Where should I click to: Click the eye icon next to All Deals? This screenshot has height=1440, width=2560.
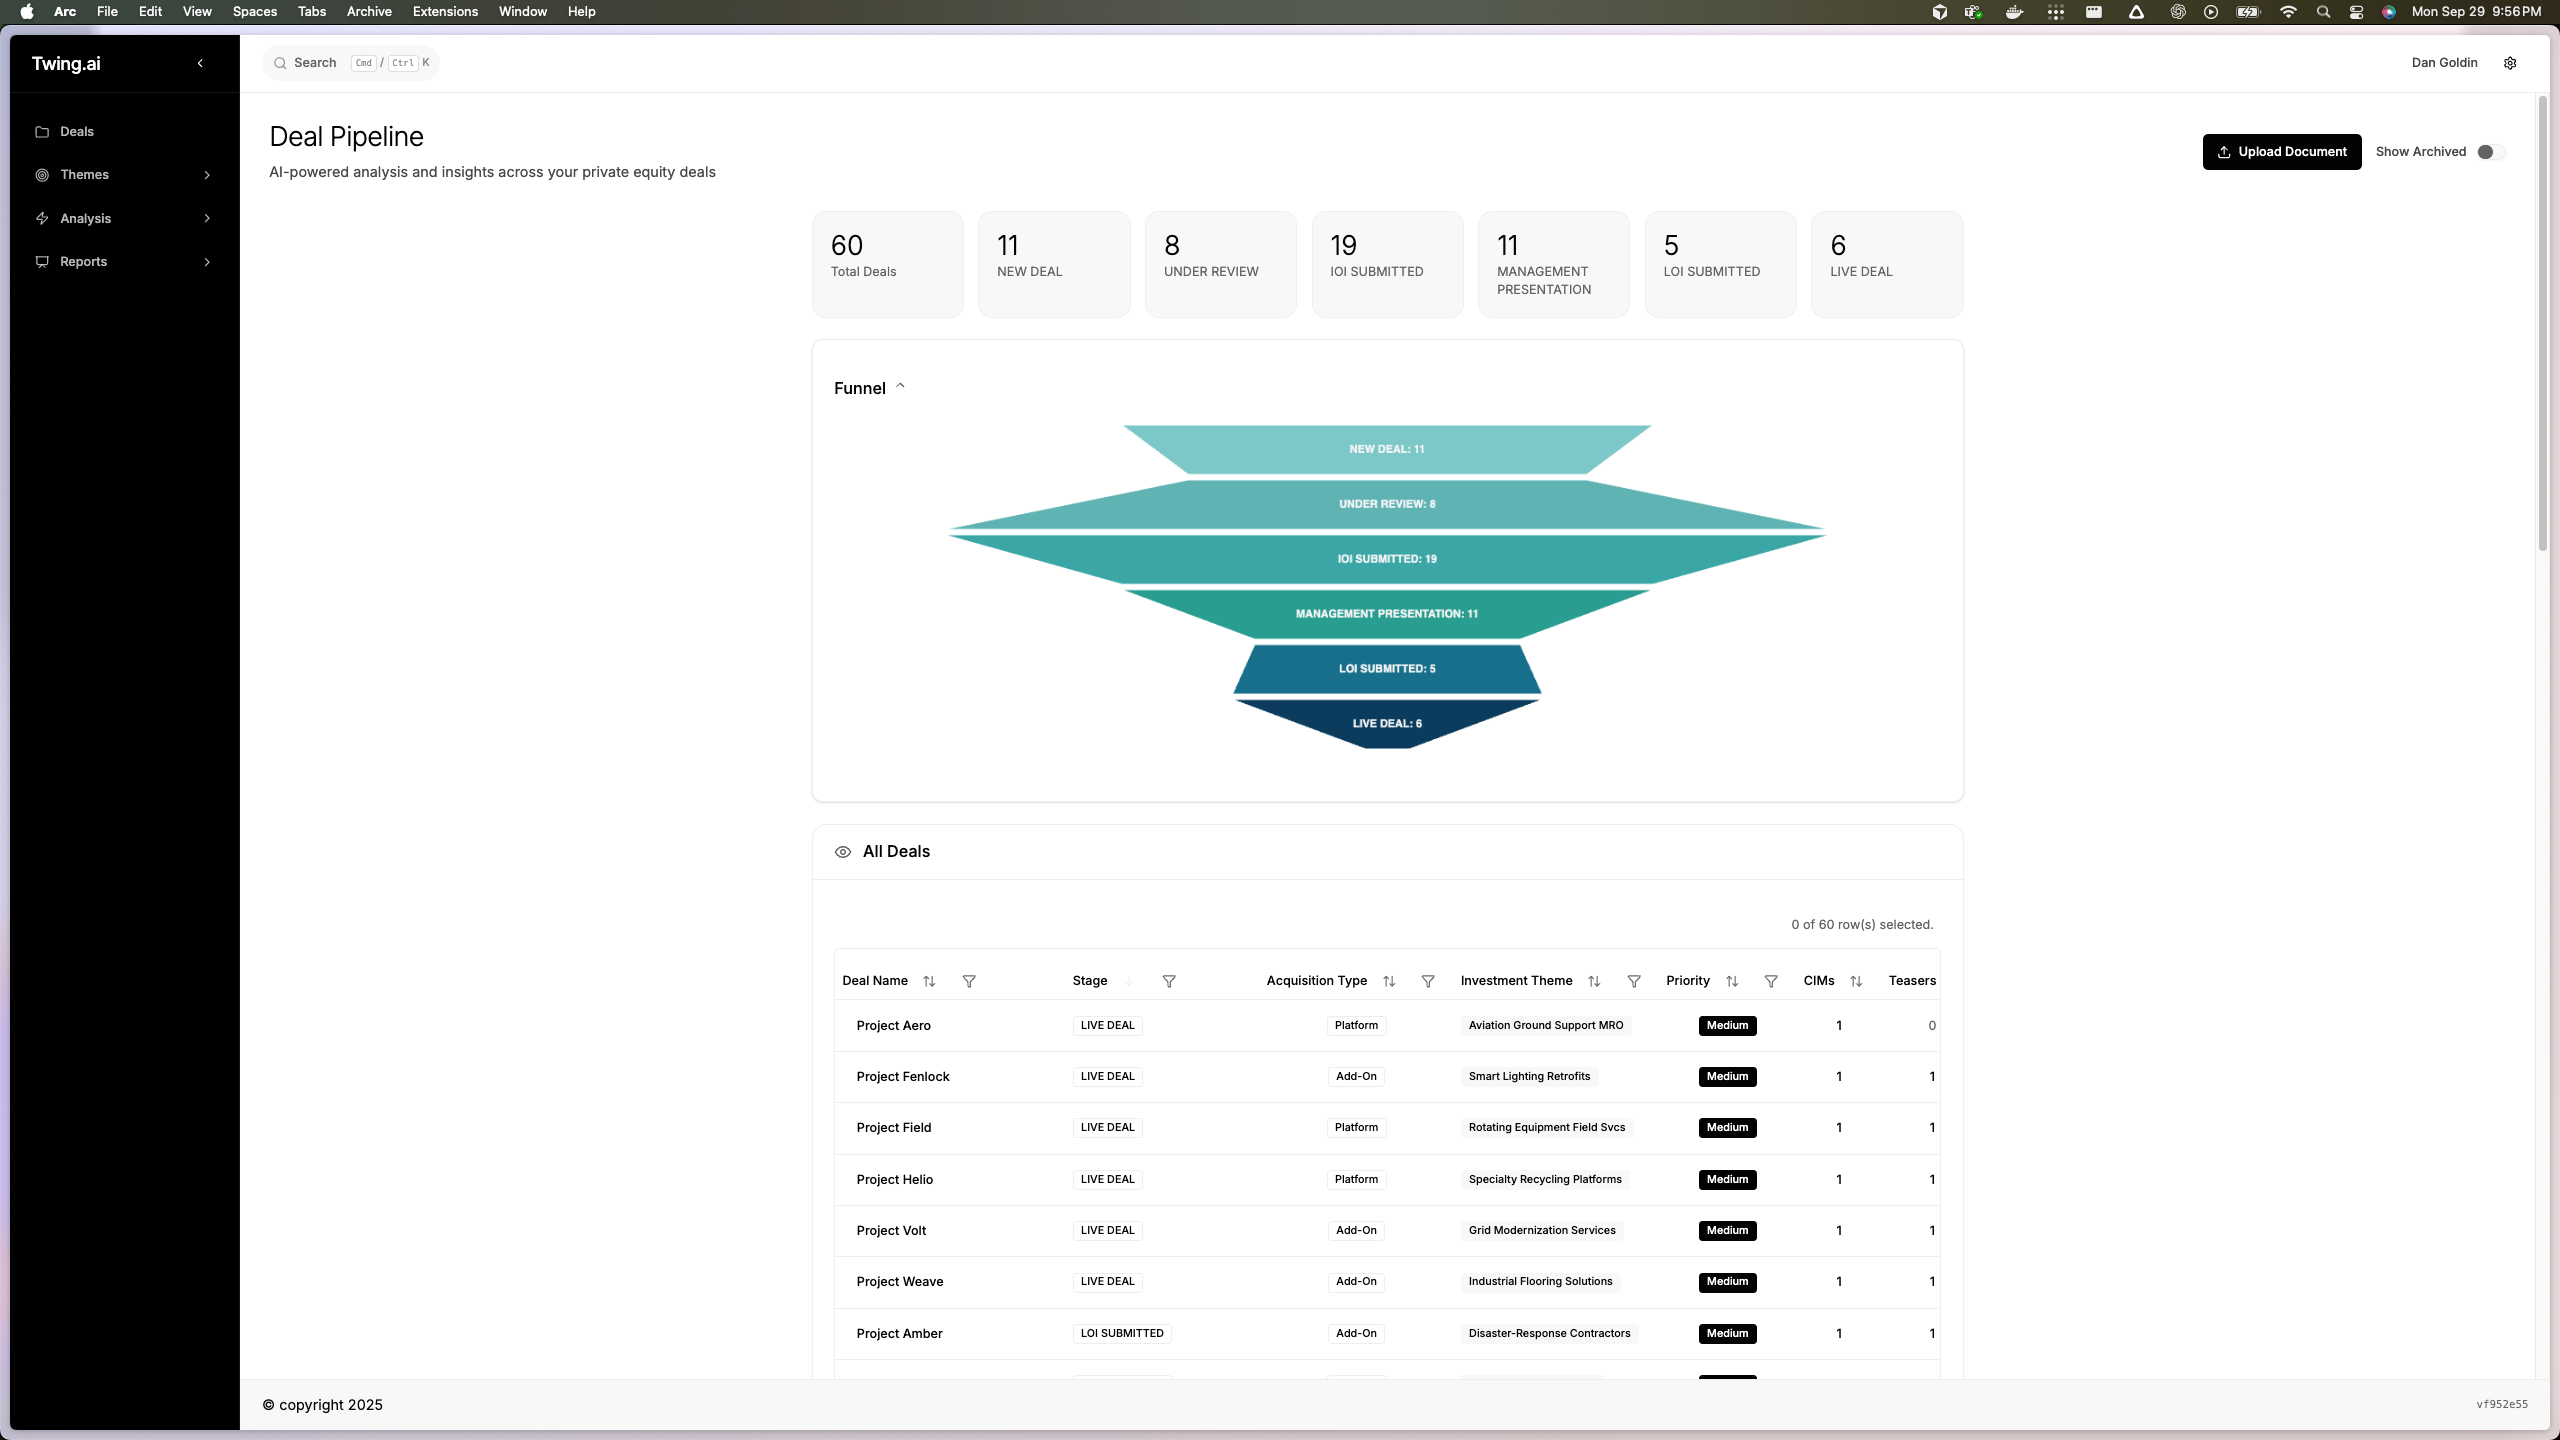pyautogui.click(x=843, y=851)
